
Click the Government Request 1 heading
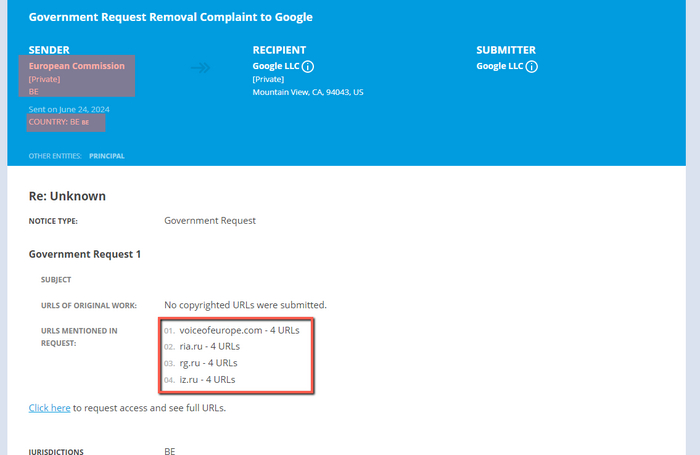point(85,254)
